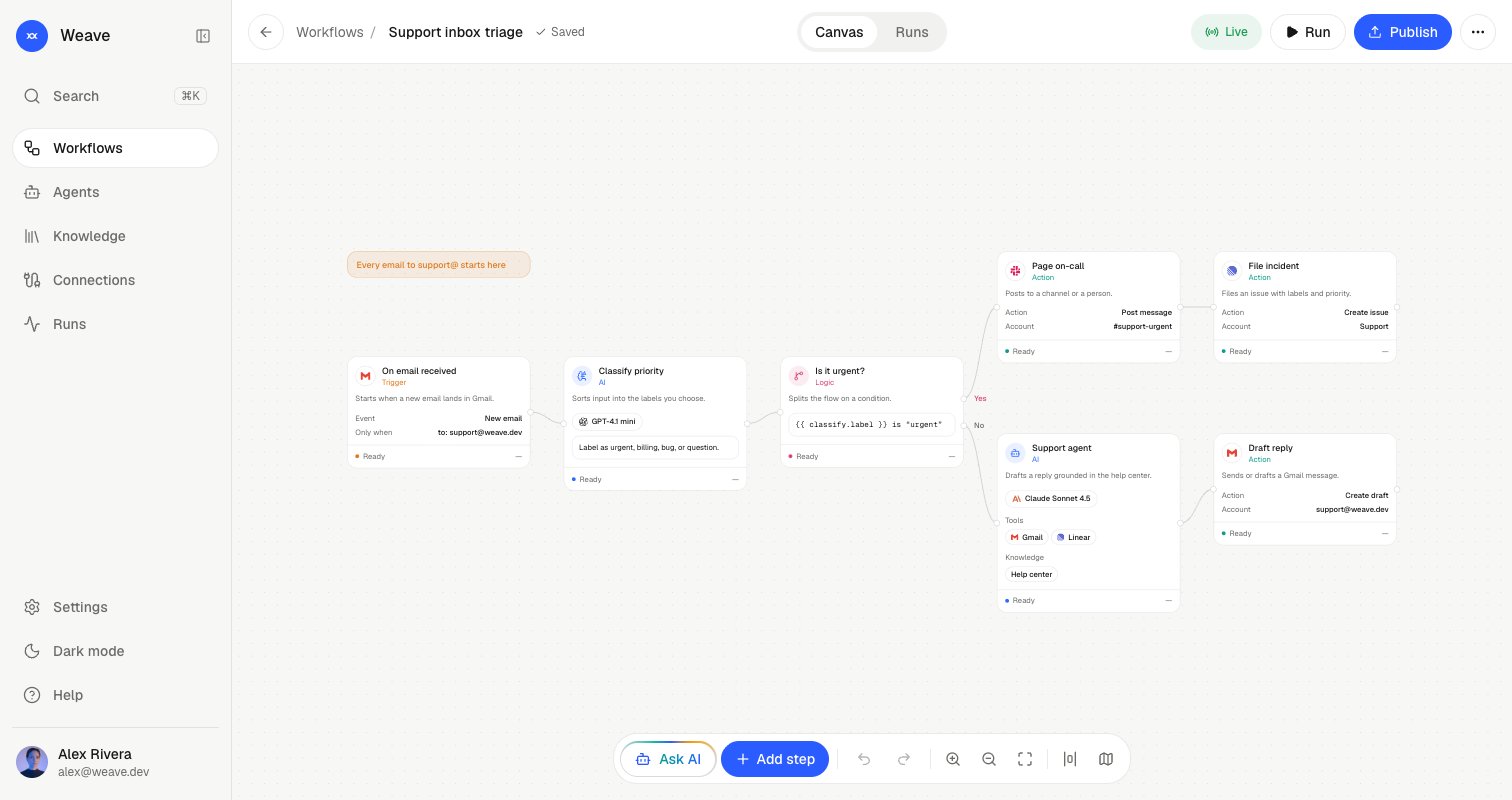This screenshot has height=800, width=1512.
Task: Toggle Dark mode
Action: pos(116,651)
